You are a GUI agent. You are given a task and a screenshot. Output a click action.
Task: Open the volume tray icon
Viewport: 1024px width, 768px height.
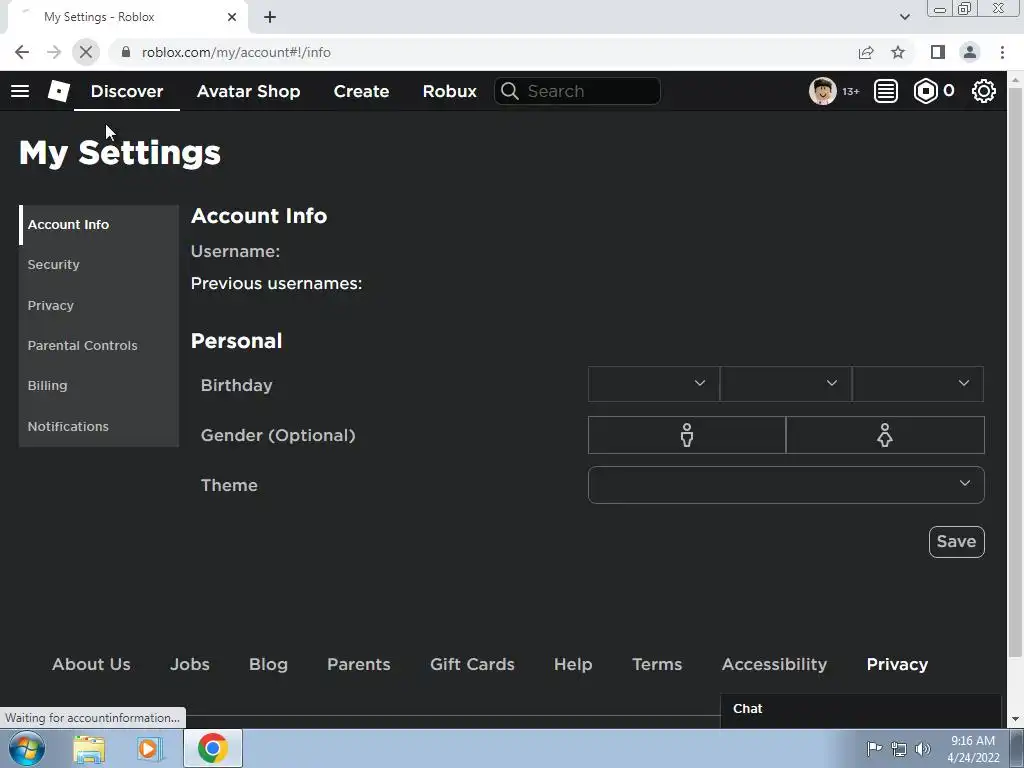pyautogui.click(x=923, y=748)
